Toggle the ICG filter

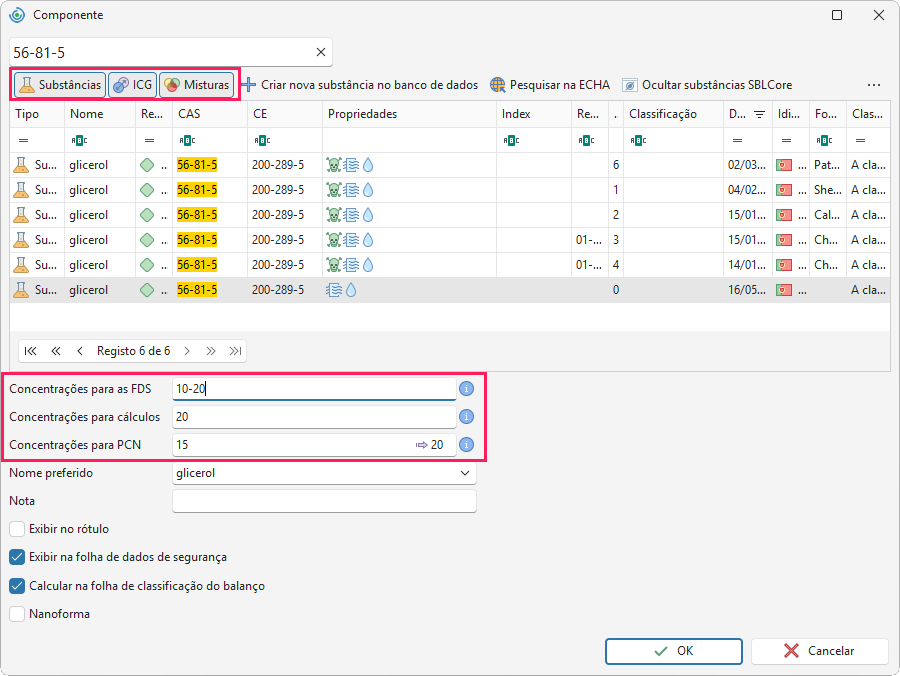pos(133,85)
